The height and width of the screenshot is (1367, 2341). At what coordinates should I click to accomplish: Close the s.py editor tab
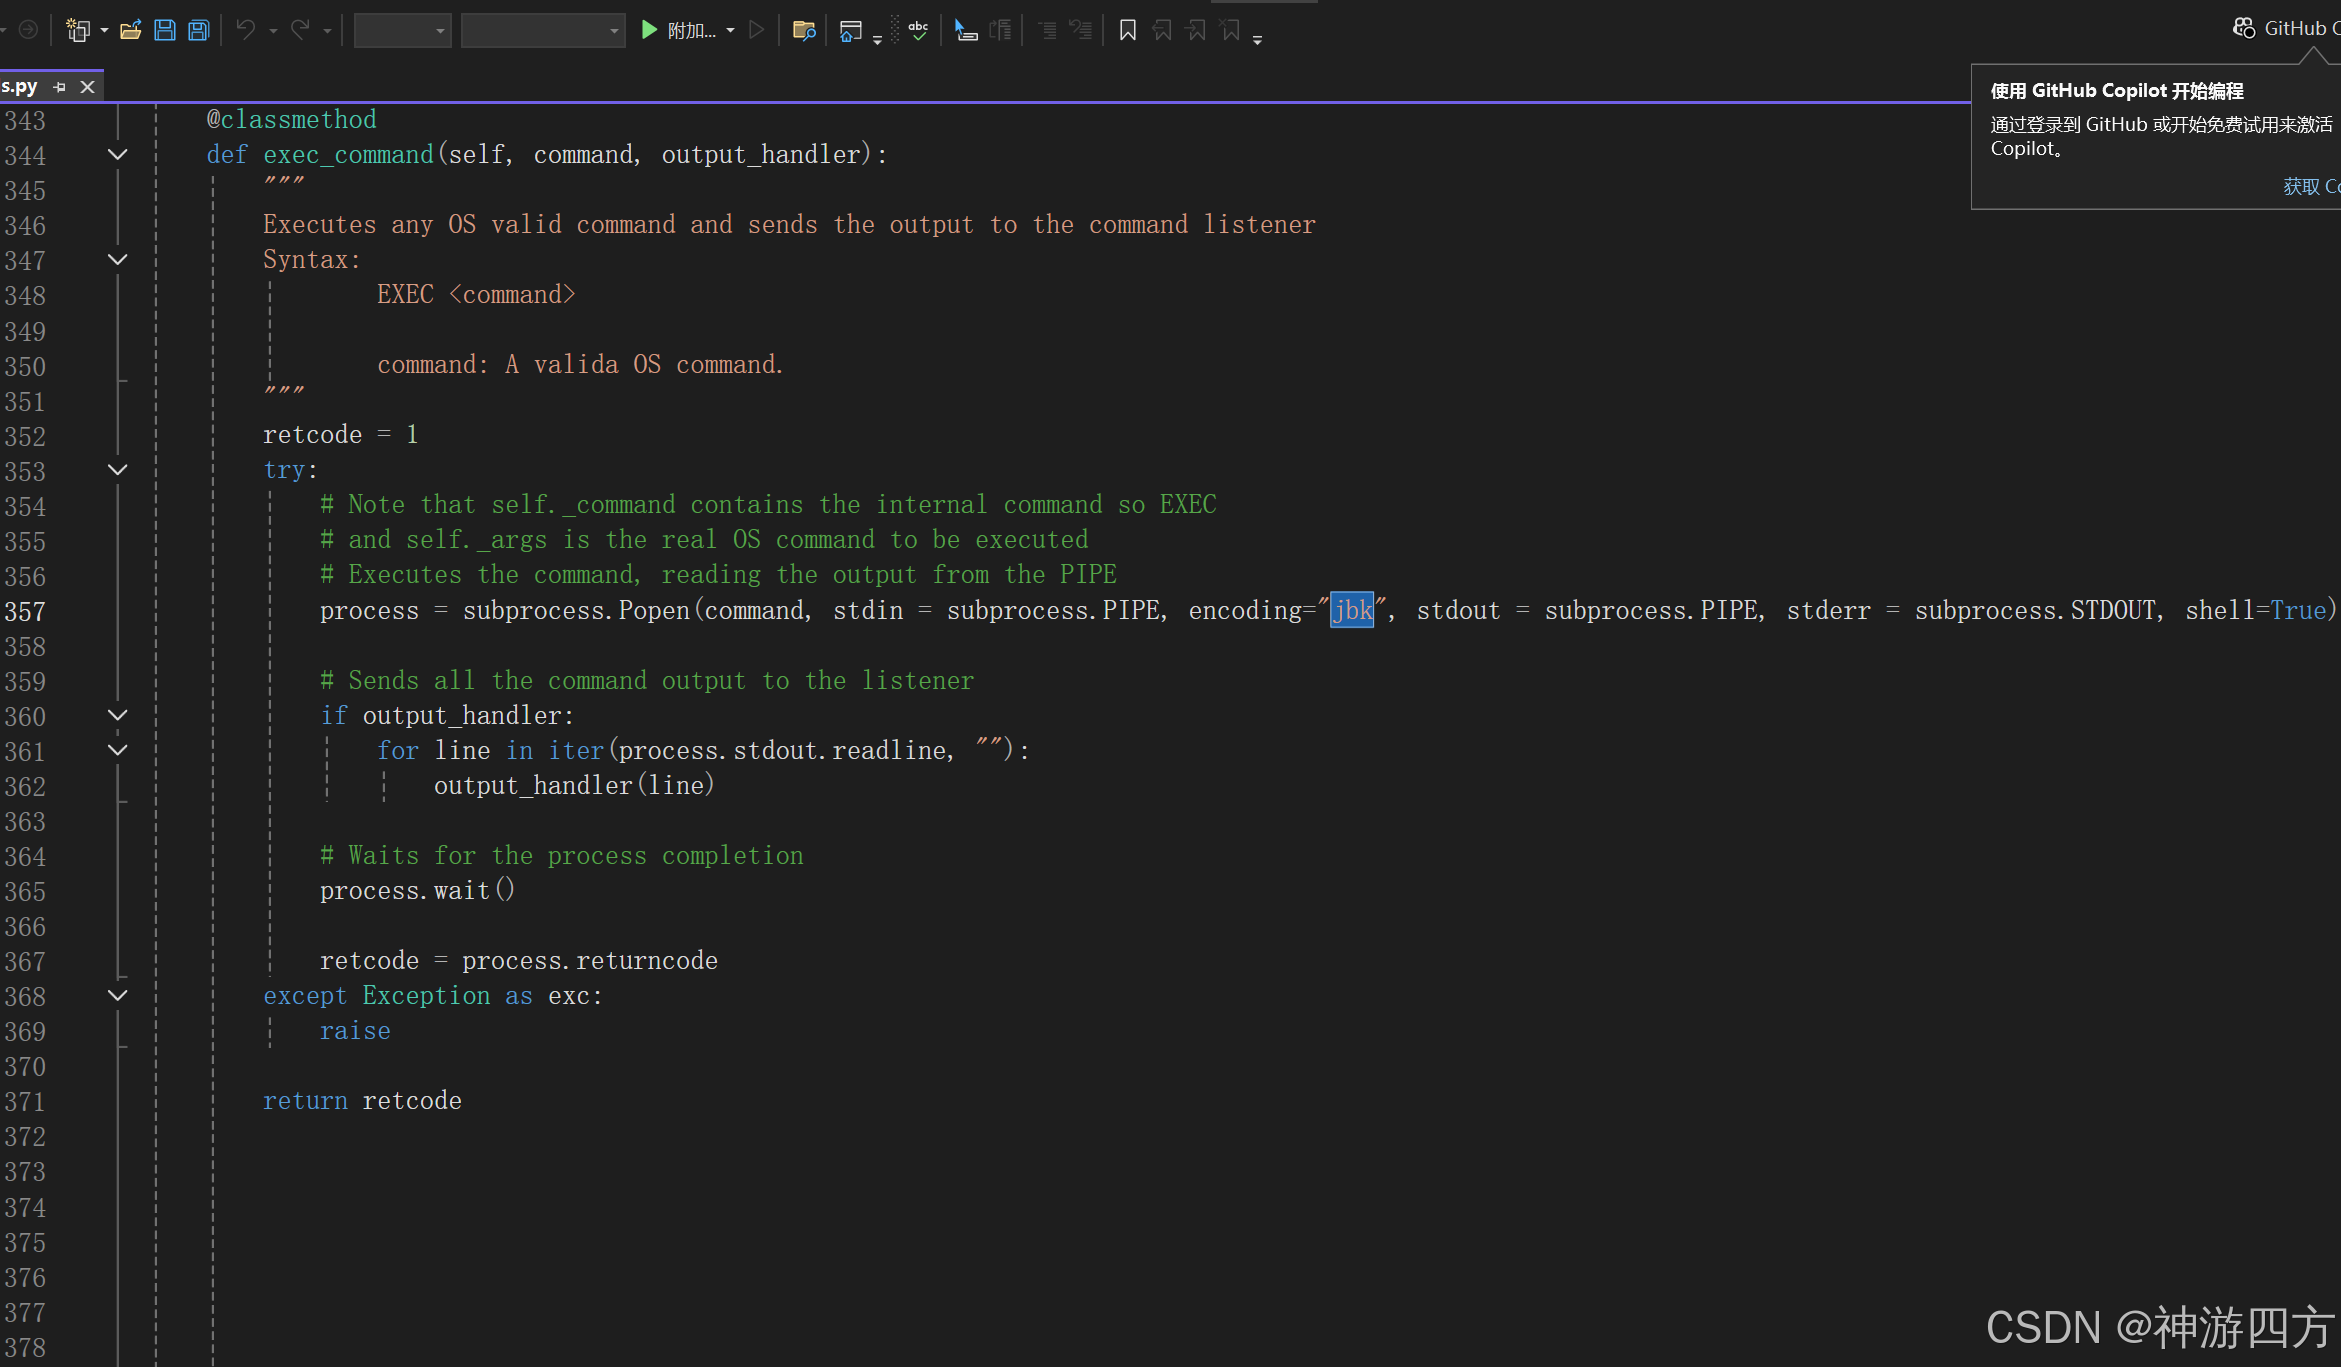click(x=87, y=87)
